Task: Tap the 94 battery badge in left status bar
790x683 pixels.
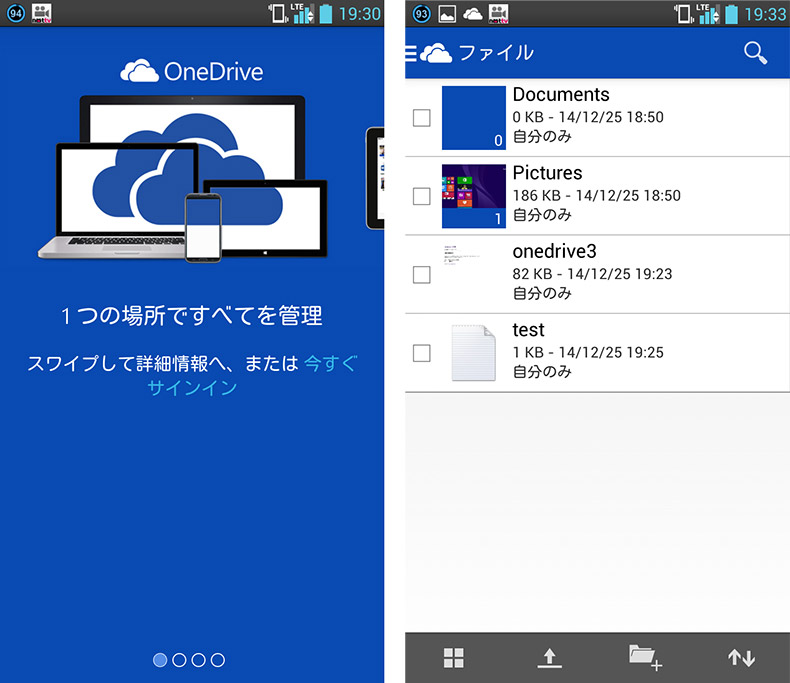Action: tap(16, 13)
